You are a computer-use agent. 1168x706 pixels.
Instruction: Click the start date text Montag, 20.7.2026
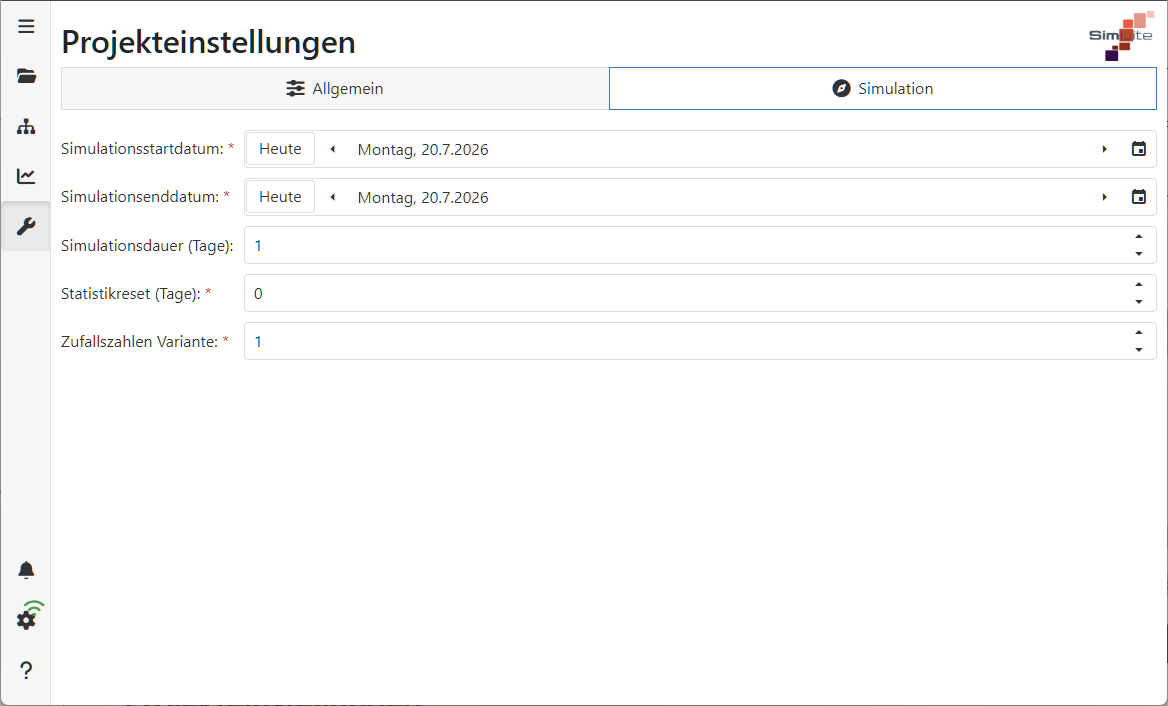coord(423,150)
